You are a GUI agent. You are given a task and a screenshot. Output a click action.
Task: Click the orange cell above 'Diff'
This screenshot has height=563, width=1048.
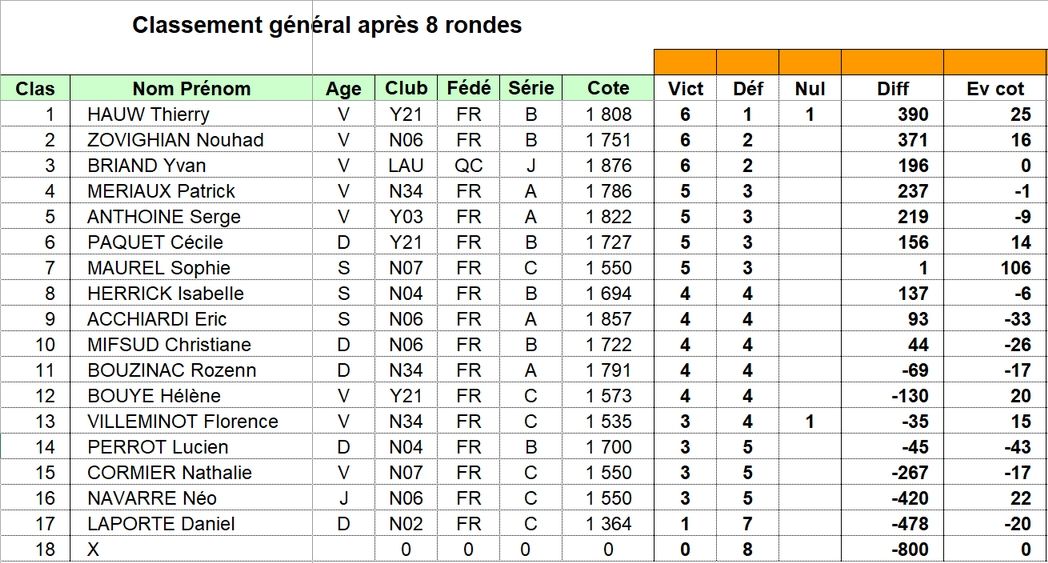(x=892, y=62)
